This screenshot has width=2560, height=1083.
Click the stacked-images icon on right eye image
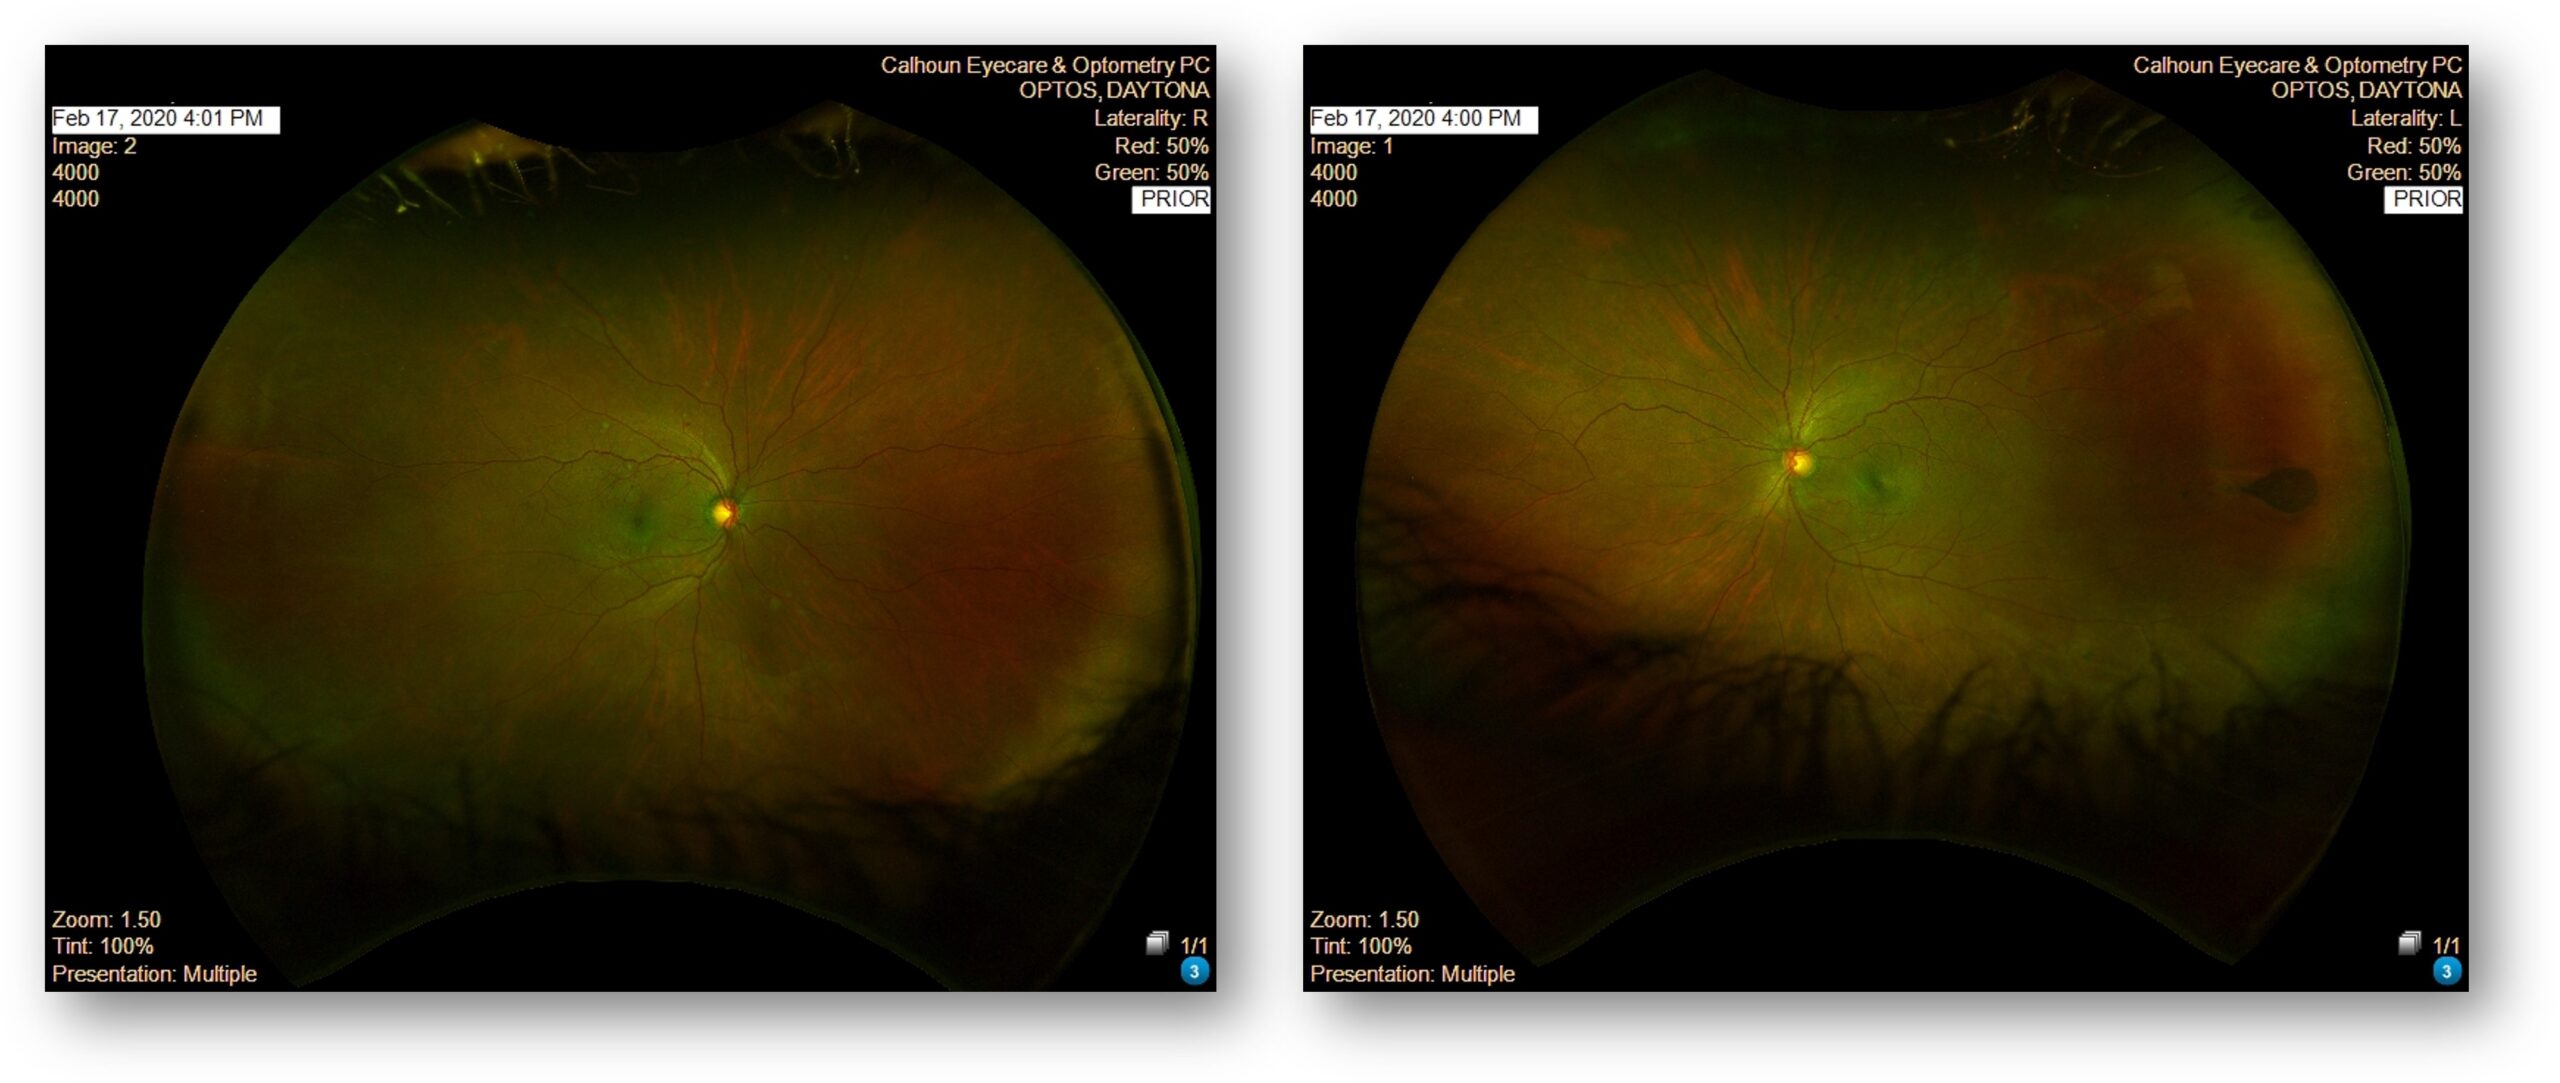pos(1157,943)
